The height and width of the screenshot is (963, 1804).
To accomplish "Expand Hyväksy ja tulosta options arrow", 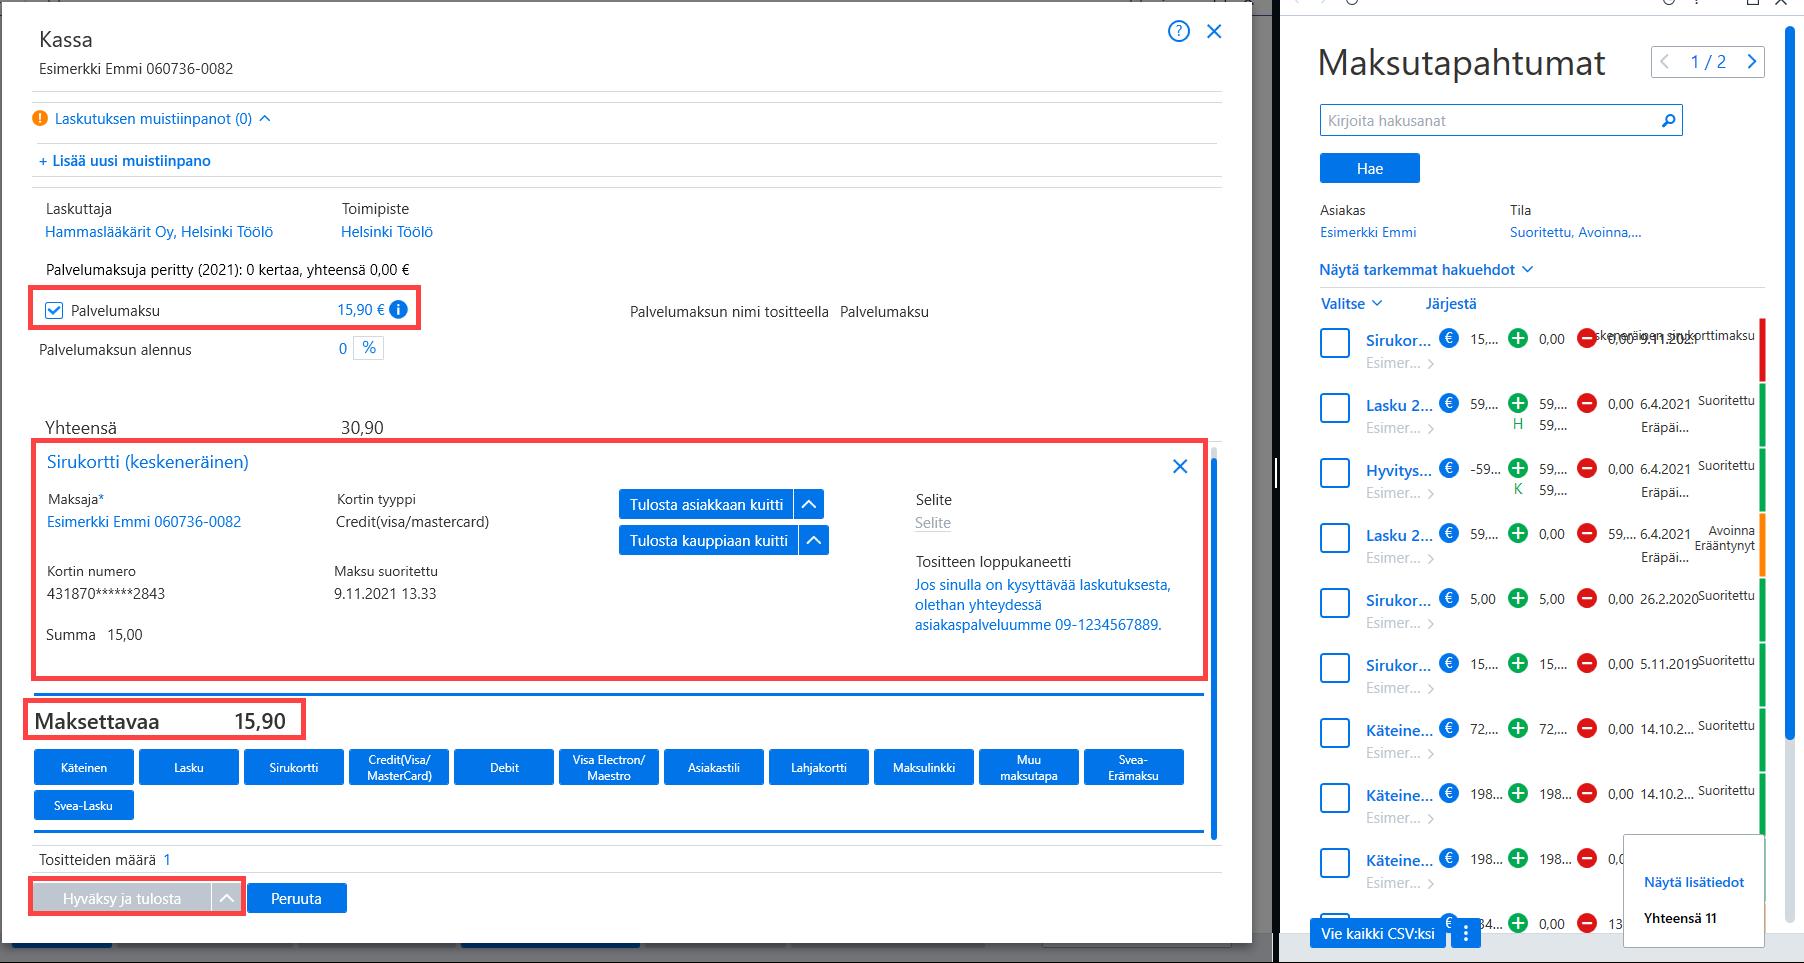I will 227,898.
